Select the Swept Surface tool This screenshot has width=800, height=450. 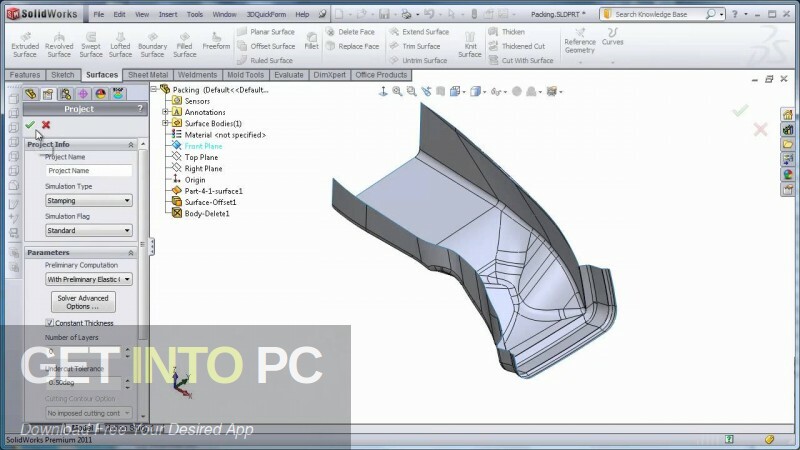[x=91, y=44]
